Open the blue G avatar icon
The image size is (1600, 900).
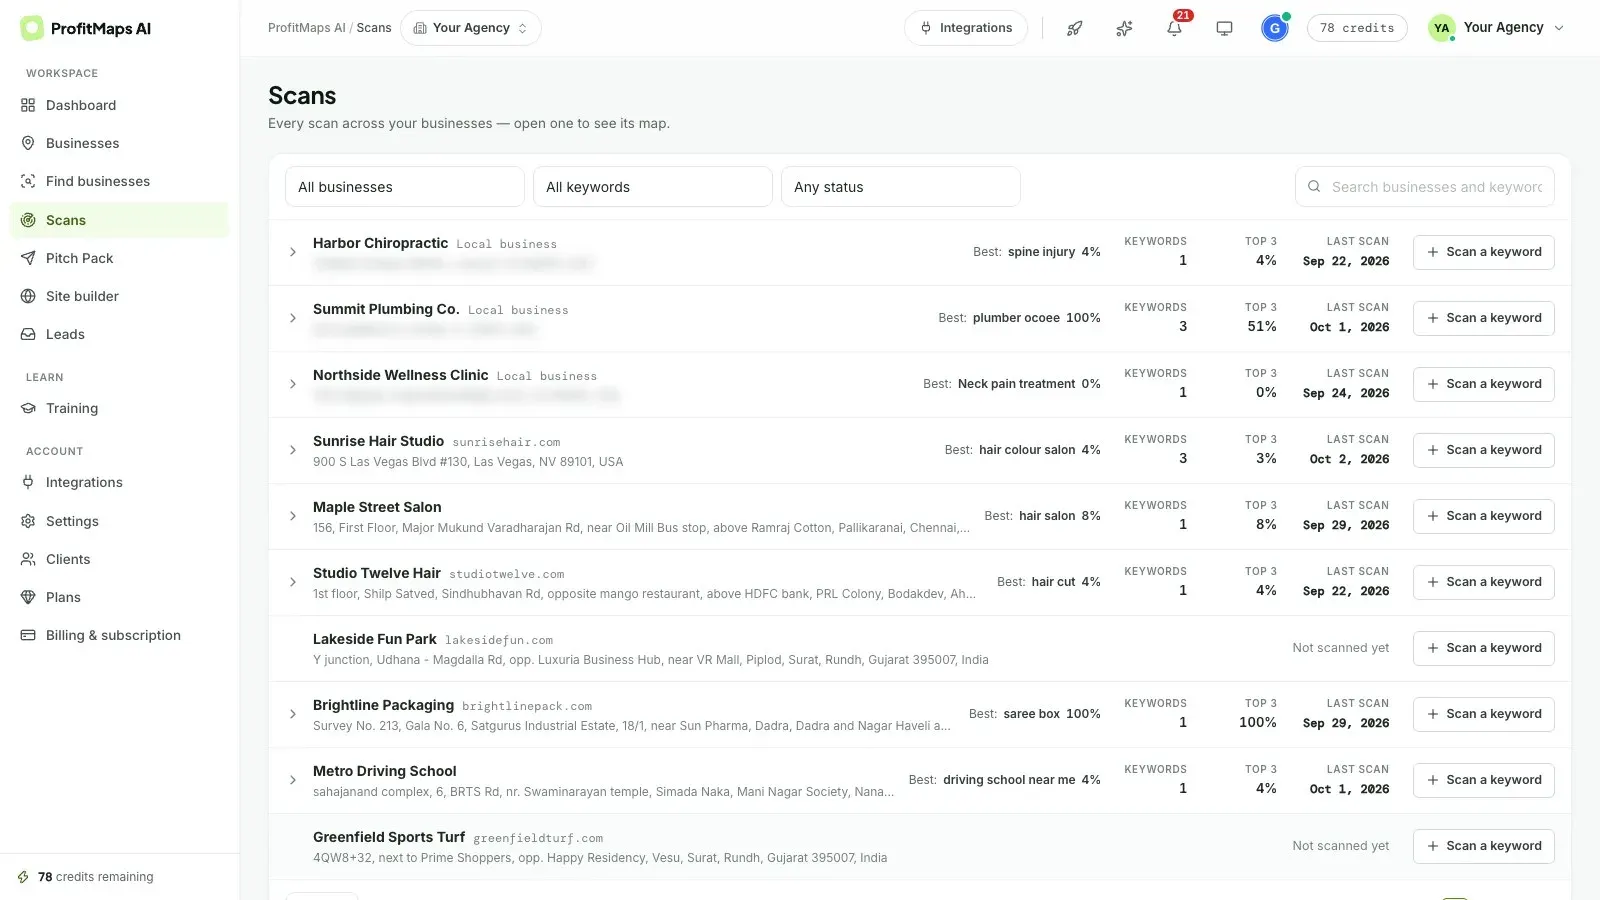pyautogui.click(x=1274, y=28)
